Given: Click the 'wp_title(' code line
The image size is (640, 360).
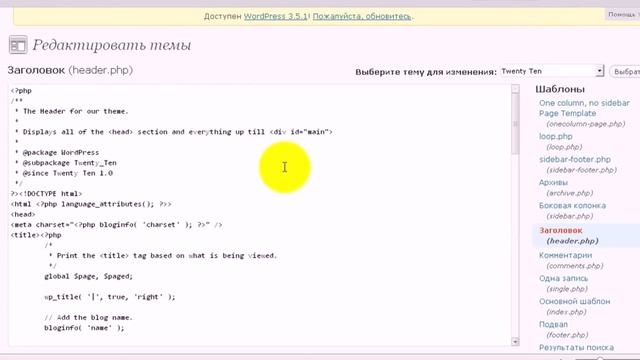Looking at the screenshot, I should pyautogui.click(x=110, y=297).
